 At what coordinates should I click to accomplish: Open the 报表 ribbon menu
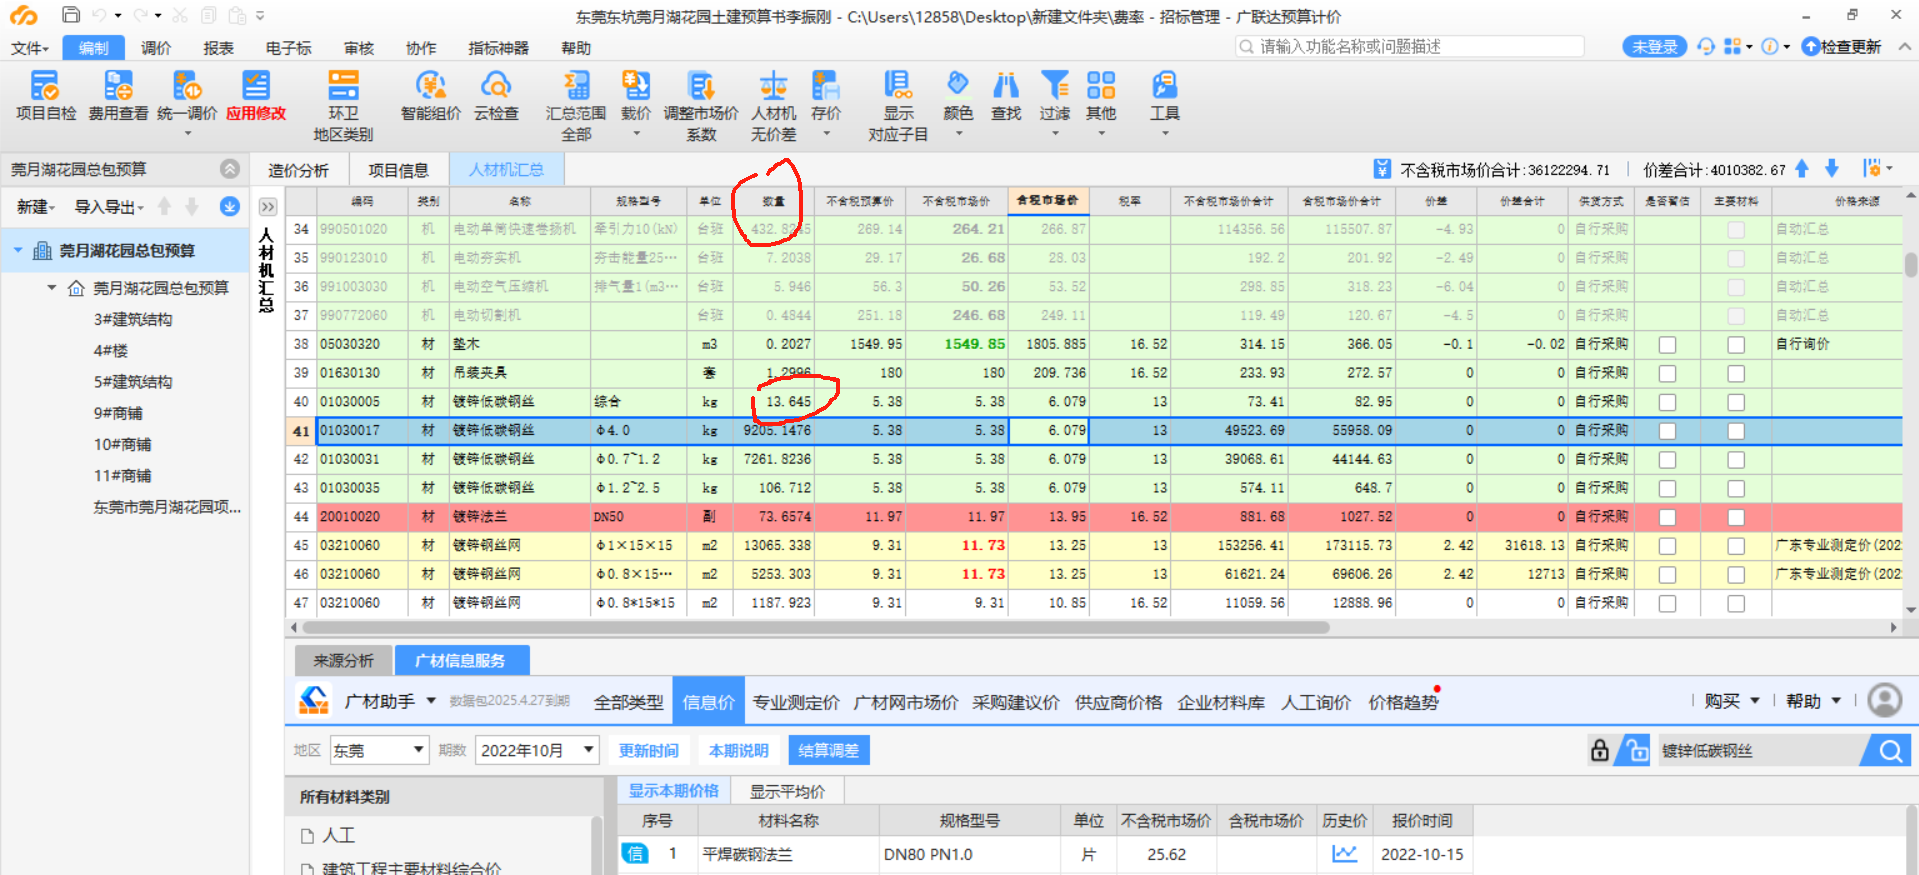[218, 48]
